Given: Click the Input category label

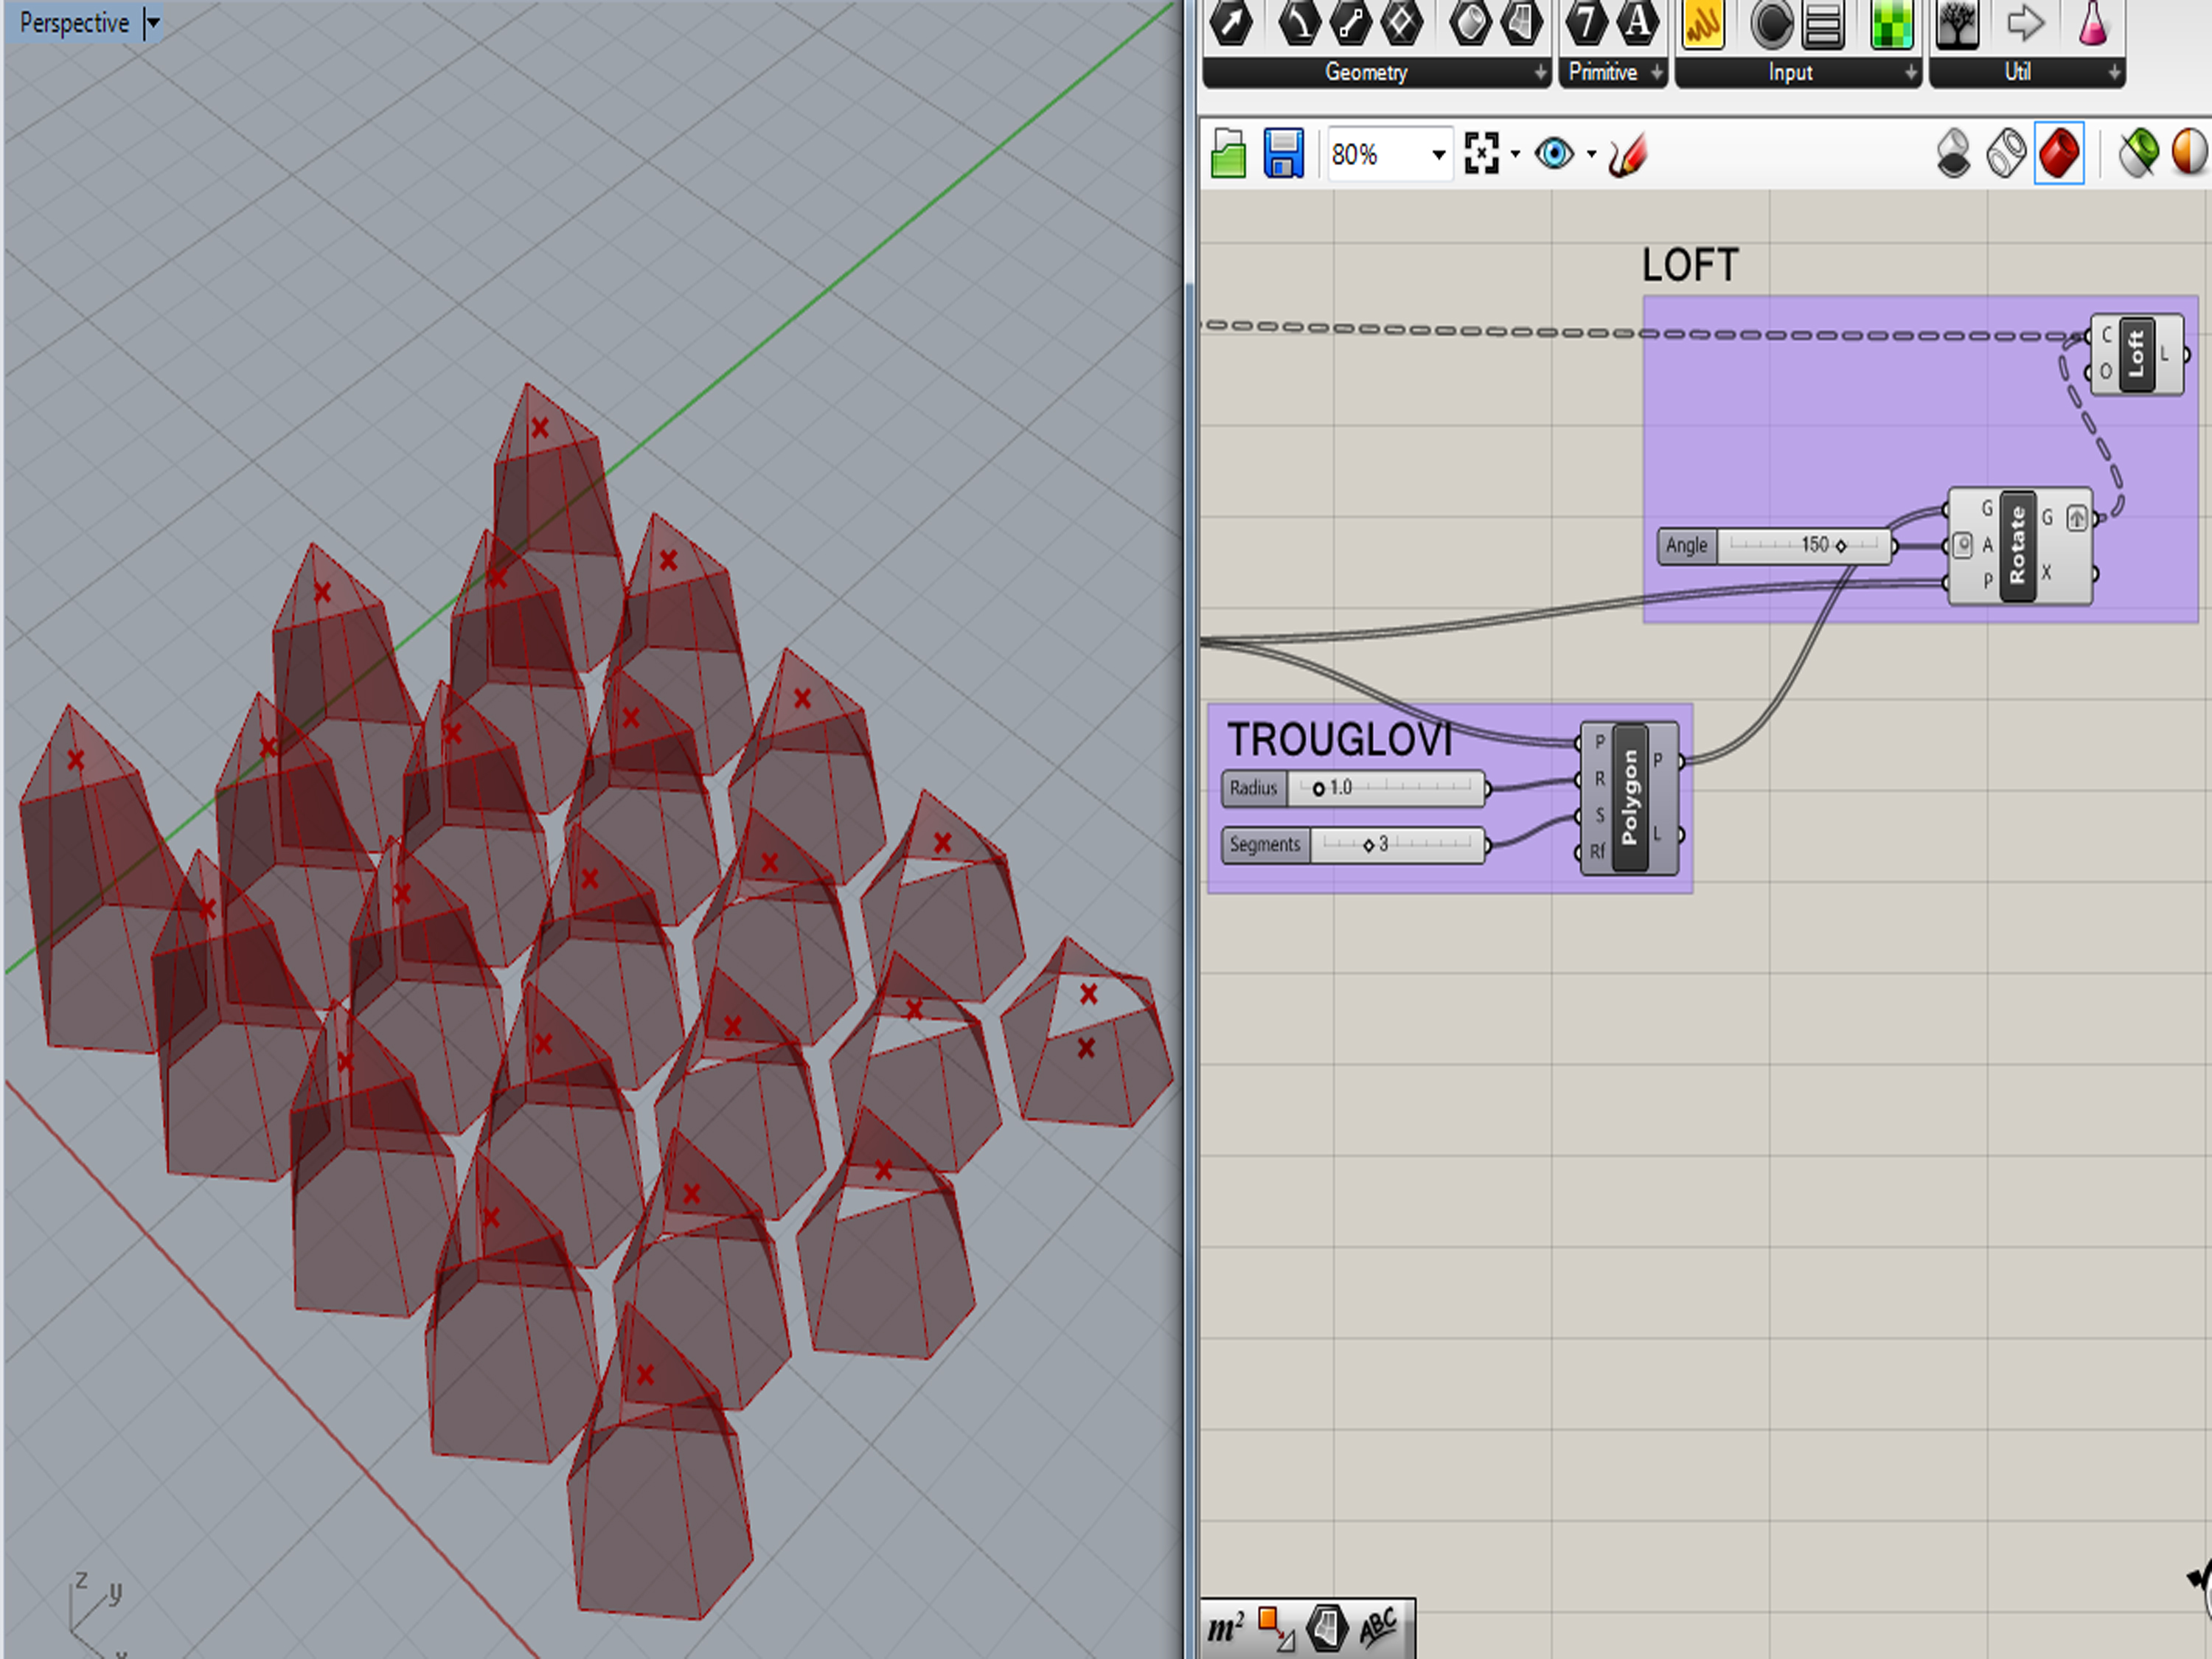Looking at the screenshot, I should (x=1790, y=72).
